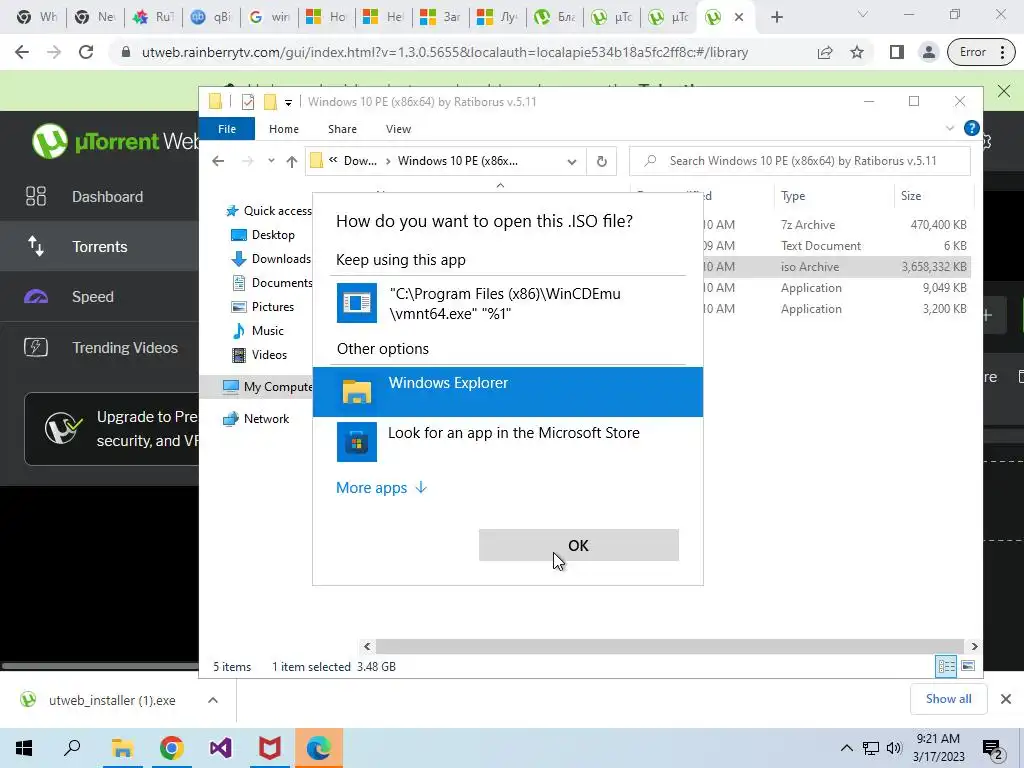Screen dimensions: 1024x768
Task: Expand the Explorer ribbon with the chevron
Action: coord(950,129)
